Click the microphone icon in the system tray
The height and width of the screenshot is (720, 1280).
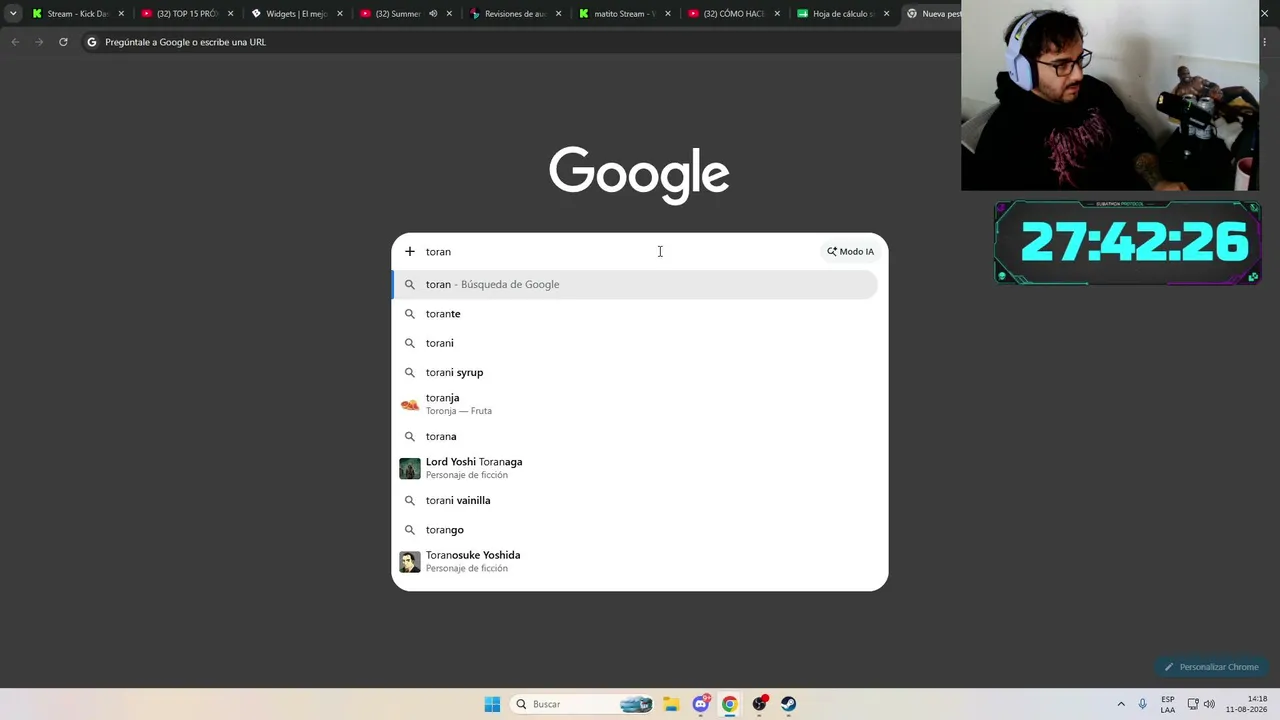click(x=1143, y=704)
